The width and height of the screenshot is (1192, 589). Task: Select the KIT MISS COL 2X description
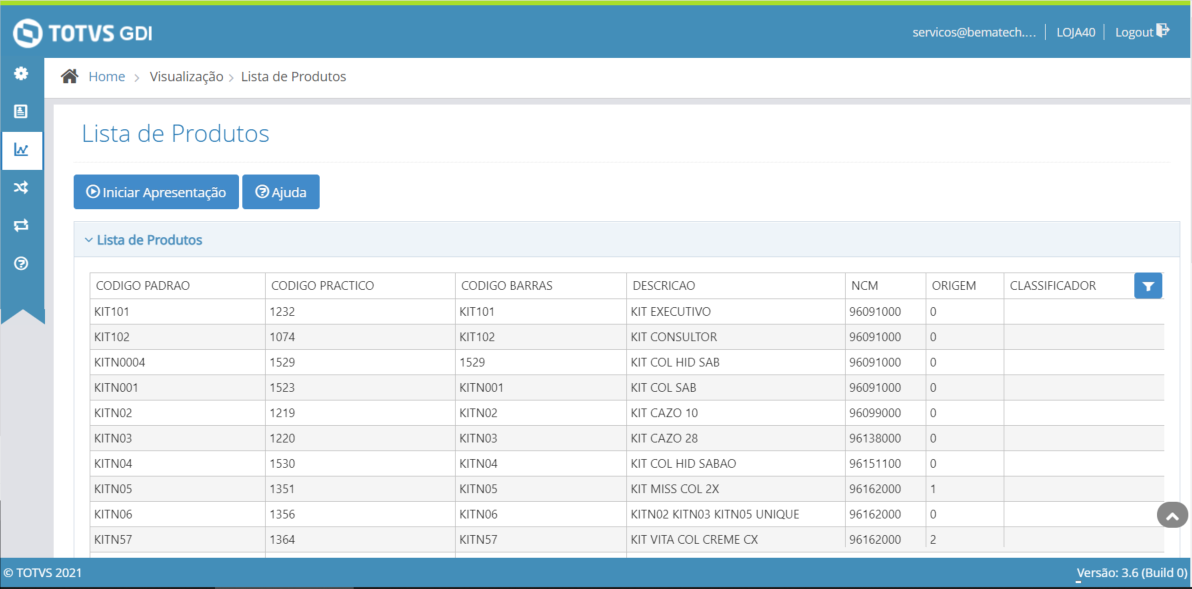pyautogui.click(x=736, y=489)
